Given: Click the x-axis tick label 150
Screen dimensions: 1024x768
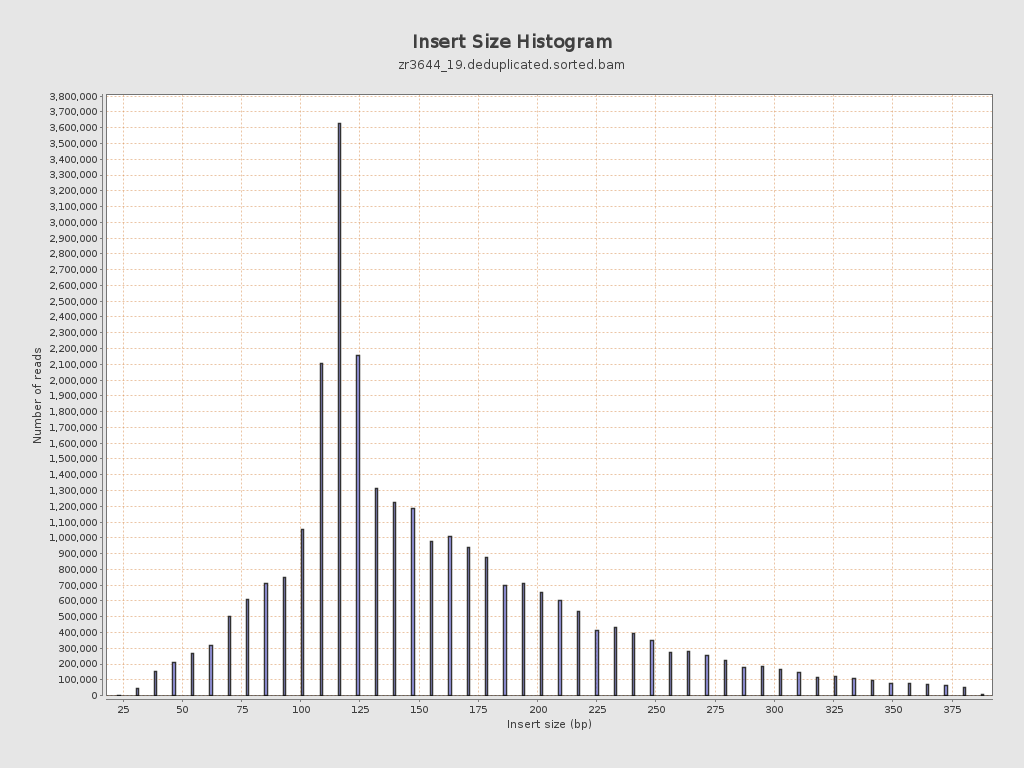Looking at the screenshot, I should click(x=419, y=709).
